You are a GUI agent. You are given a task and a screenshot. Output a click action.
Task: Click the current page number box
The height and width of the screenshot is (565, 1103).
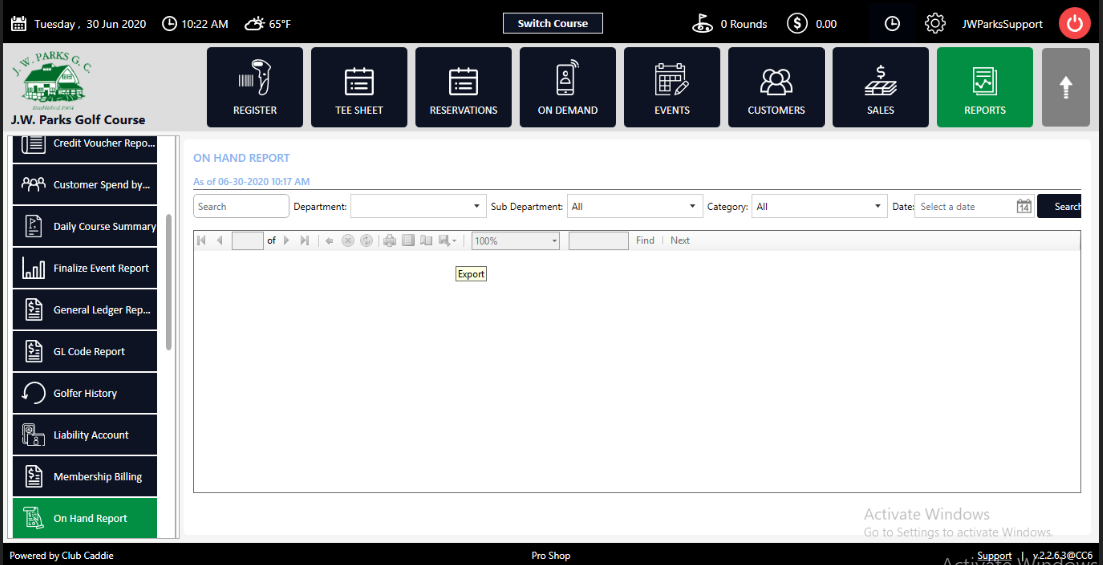(x=247, y=241)
